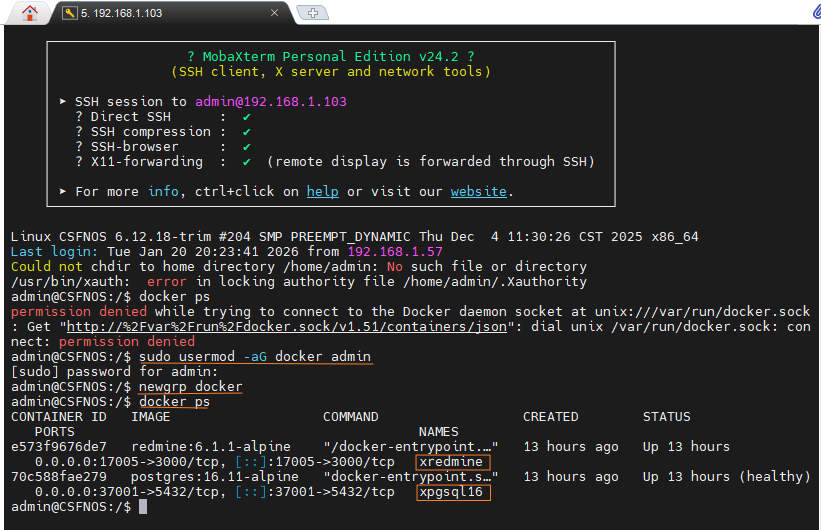Place cursor at the final terminal prompt

144,507
